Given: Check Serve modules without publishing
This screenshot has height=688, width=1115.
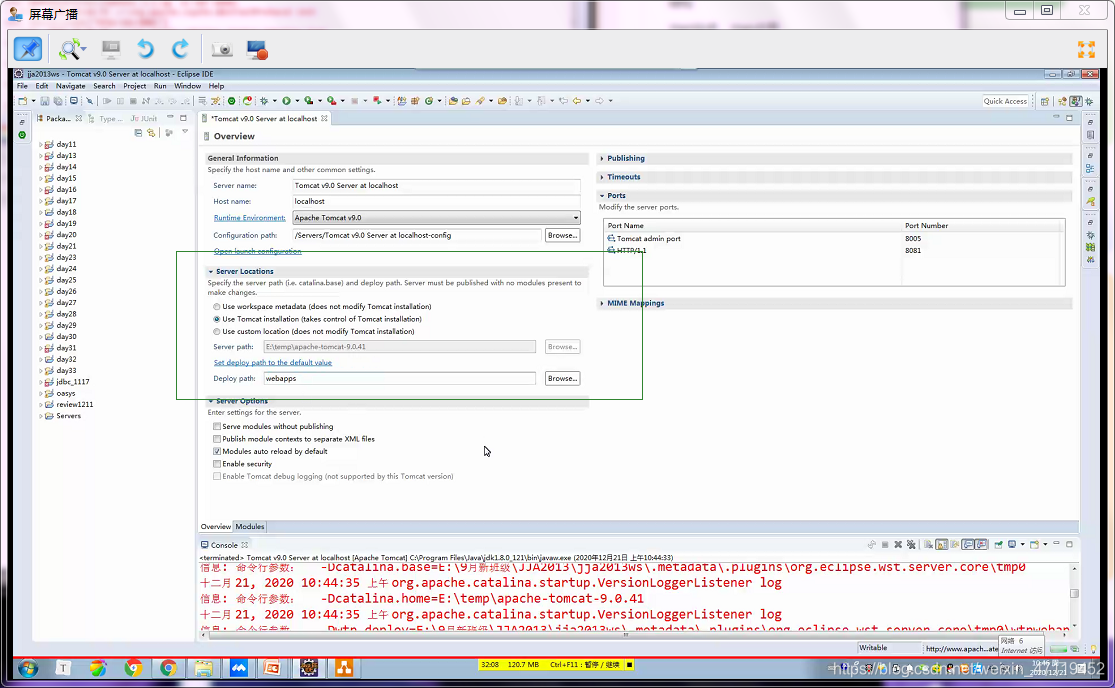Looking at the screenshot, I should pyautogui.click(x=217, y=426).
